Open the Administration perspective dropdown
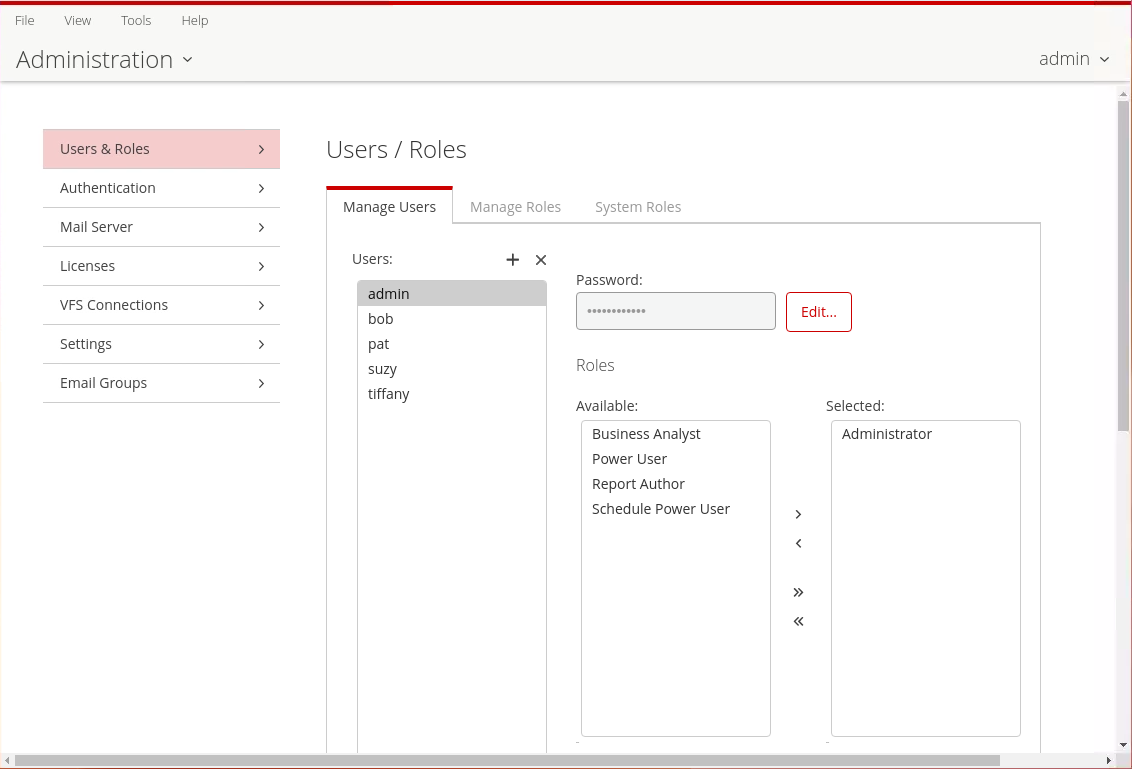The width and height of the screenshot is (1132, 769). (104, 60)
